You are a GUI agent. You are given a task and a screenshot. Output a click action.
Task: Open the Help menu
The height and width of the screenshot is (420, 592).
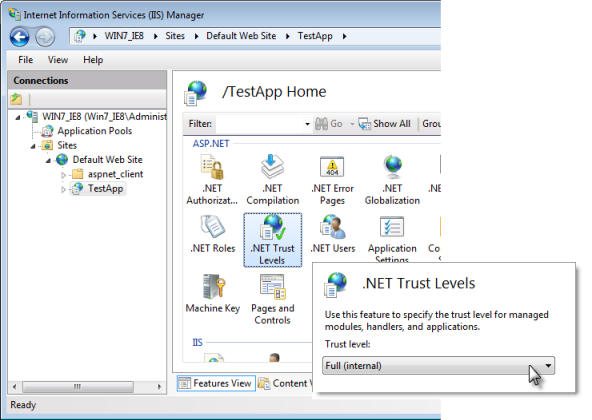pyautogui.click(x=93, y=60)
